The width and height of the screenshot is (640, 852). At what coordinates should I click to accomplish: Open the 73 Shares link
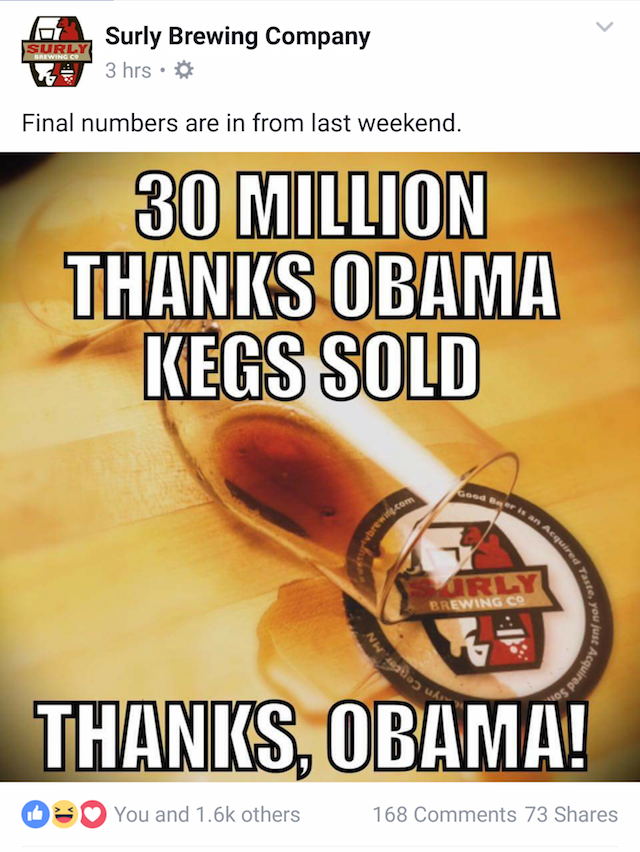coord(571,815)
